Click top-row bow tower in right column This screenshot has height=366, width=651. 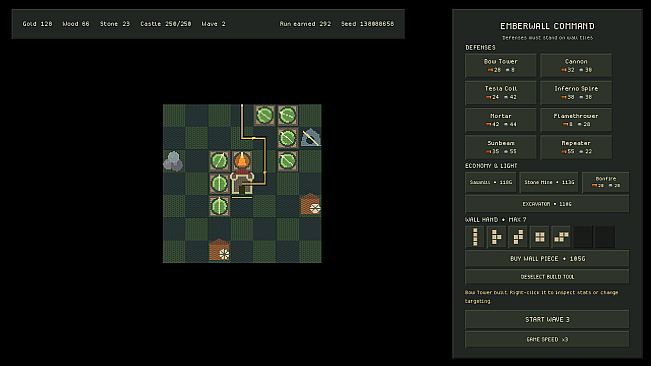287,115
